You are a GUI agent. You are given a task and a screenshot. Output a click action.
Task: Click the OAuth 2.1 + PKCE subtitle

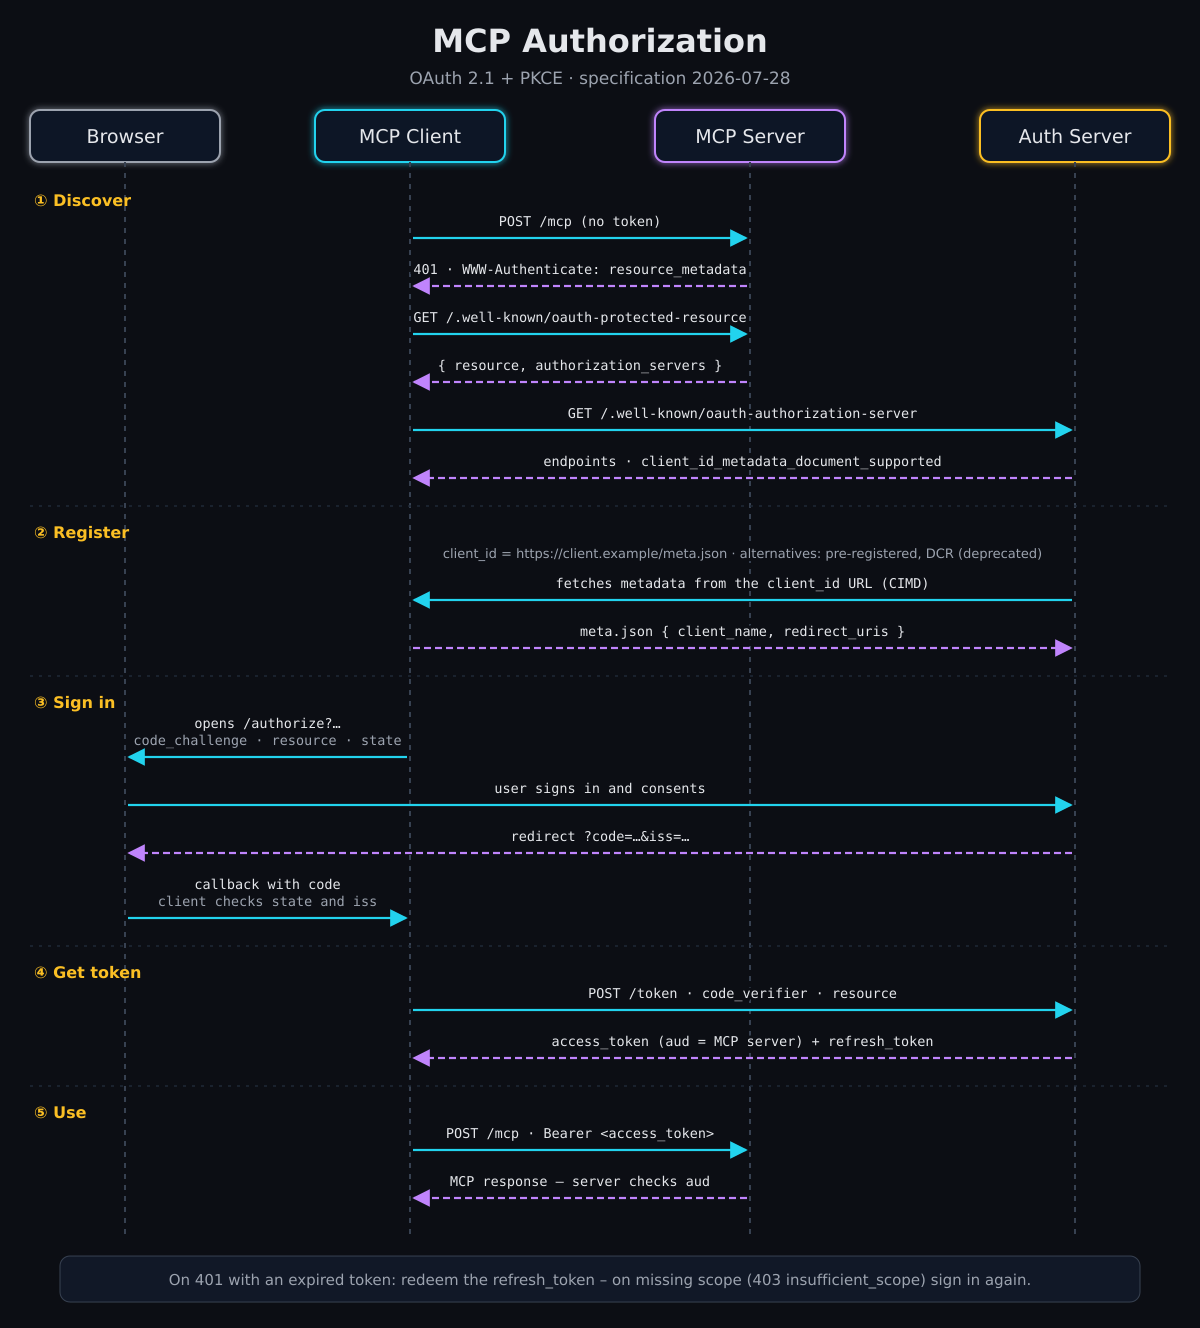pos(600,78)
